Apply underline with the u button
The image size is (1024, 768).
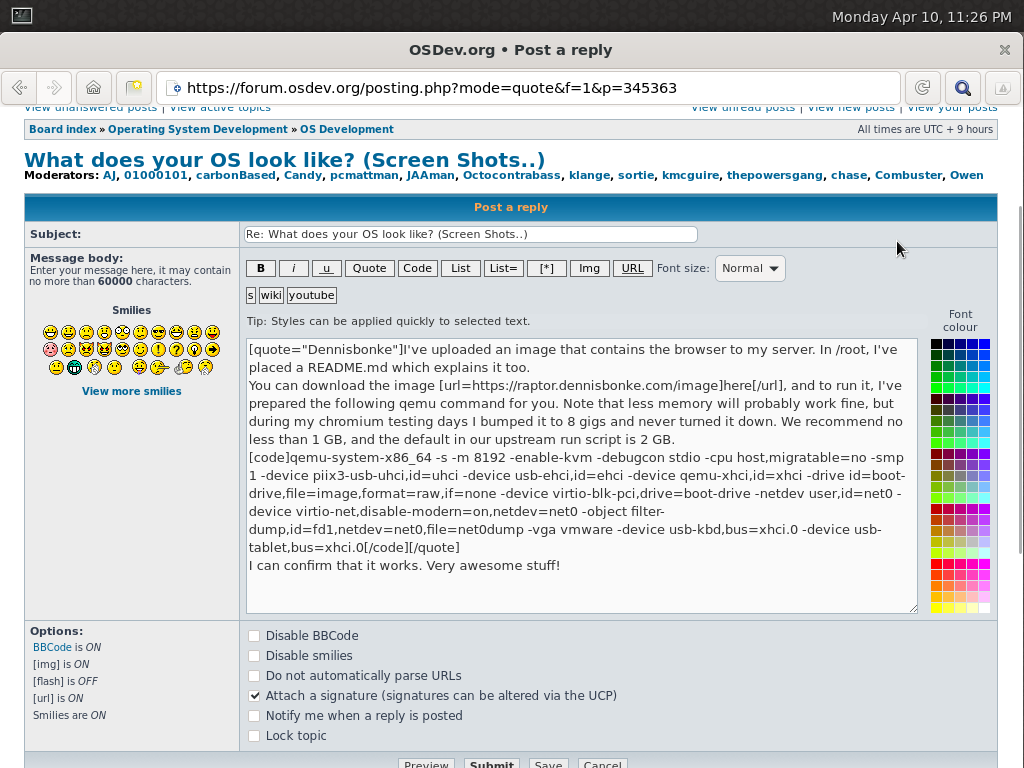(327, 268)
